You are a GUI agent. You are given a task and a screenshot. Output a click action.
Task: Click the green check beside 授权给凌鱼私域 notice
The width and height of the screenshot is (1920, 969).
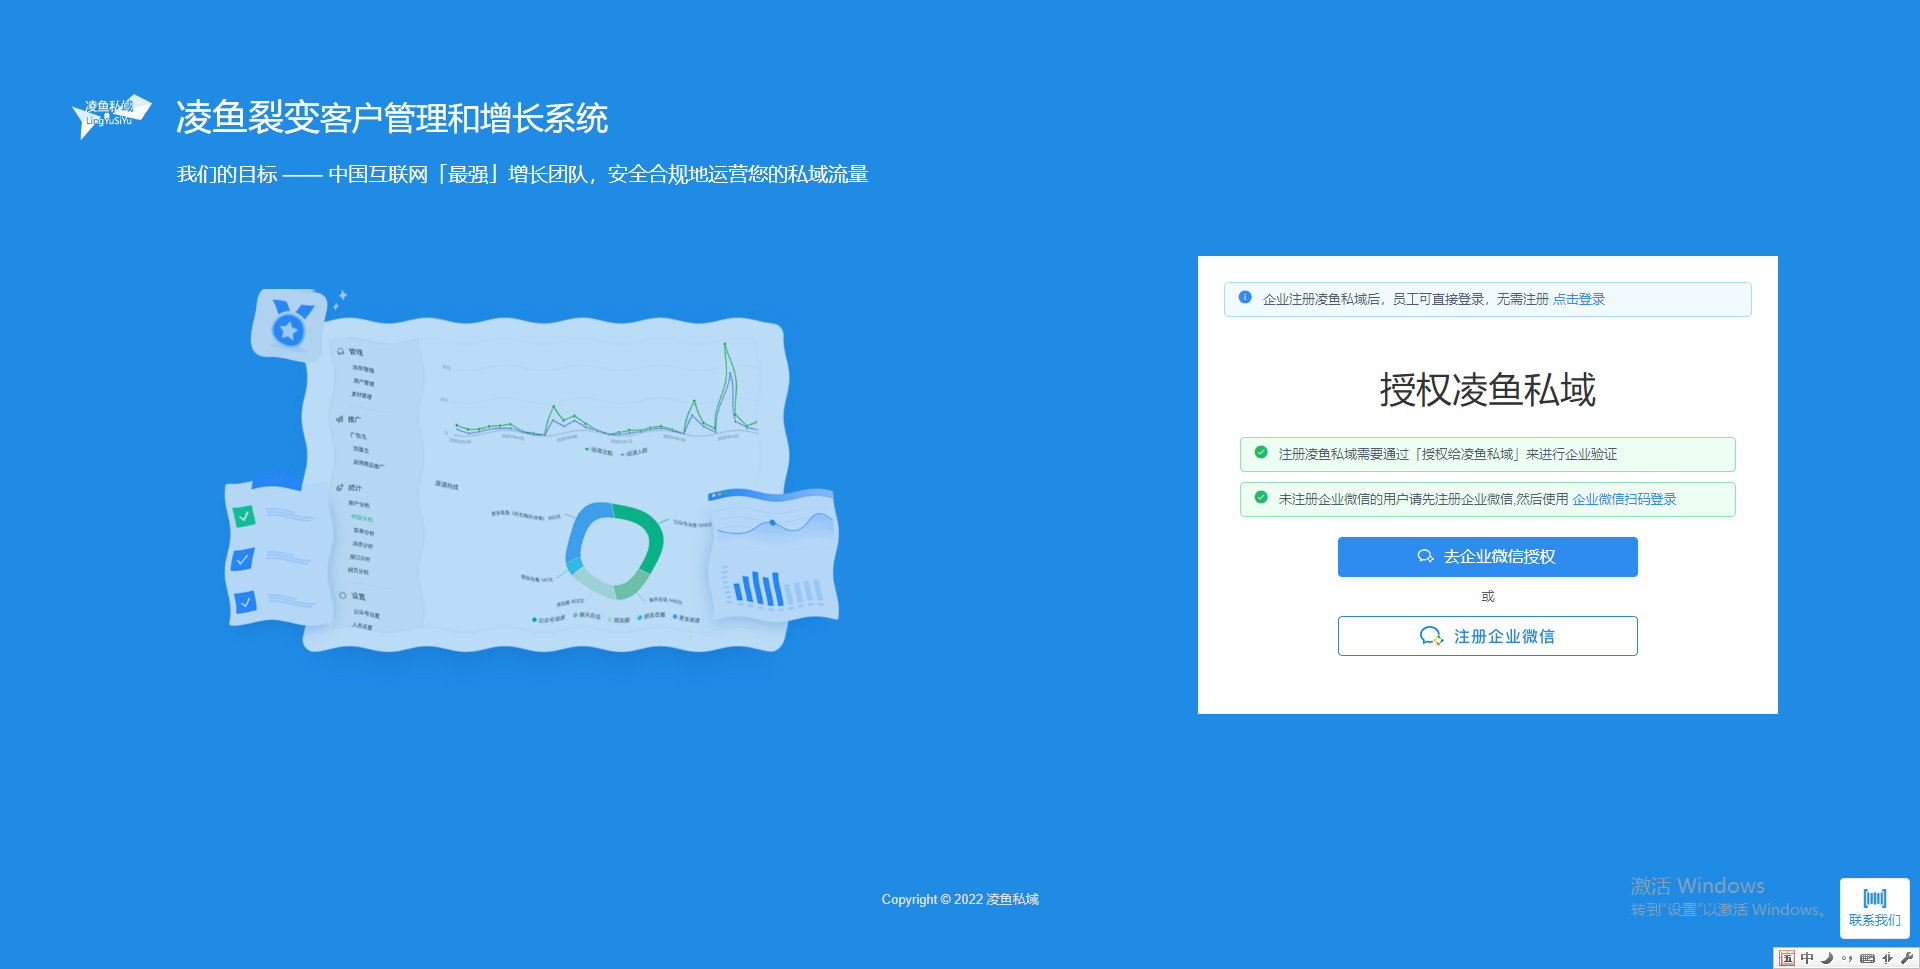pos(1261,453)
